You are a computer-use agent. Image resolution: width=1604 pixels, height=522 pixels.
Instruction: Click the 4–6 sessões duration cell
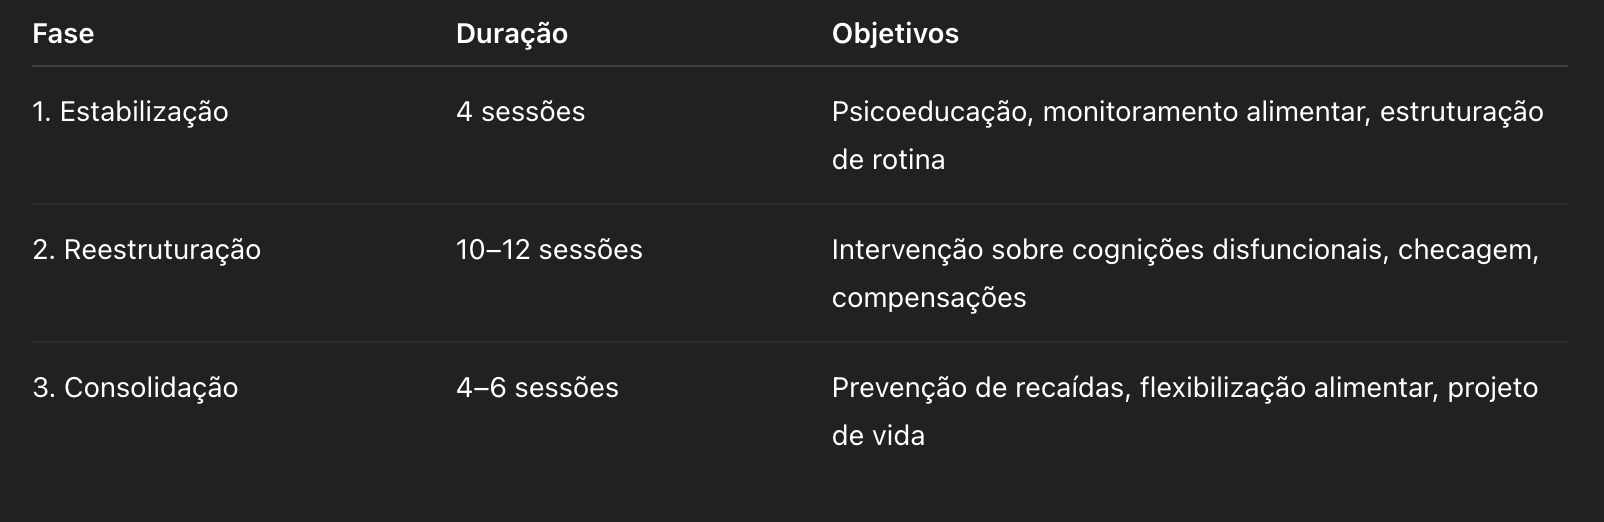pos(537,387)
